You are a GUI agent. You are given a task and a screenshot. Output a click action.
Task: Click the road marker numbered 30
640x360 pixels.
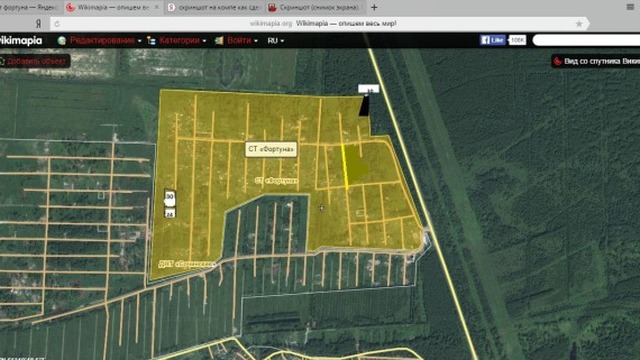pos(170,197)
